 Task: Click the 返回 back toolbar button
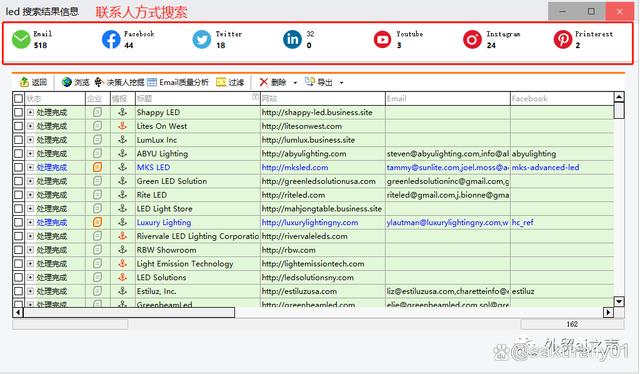33,82
